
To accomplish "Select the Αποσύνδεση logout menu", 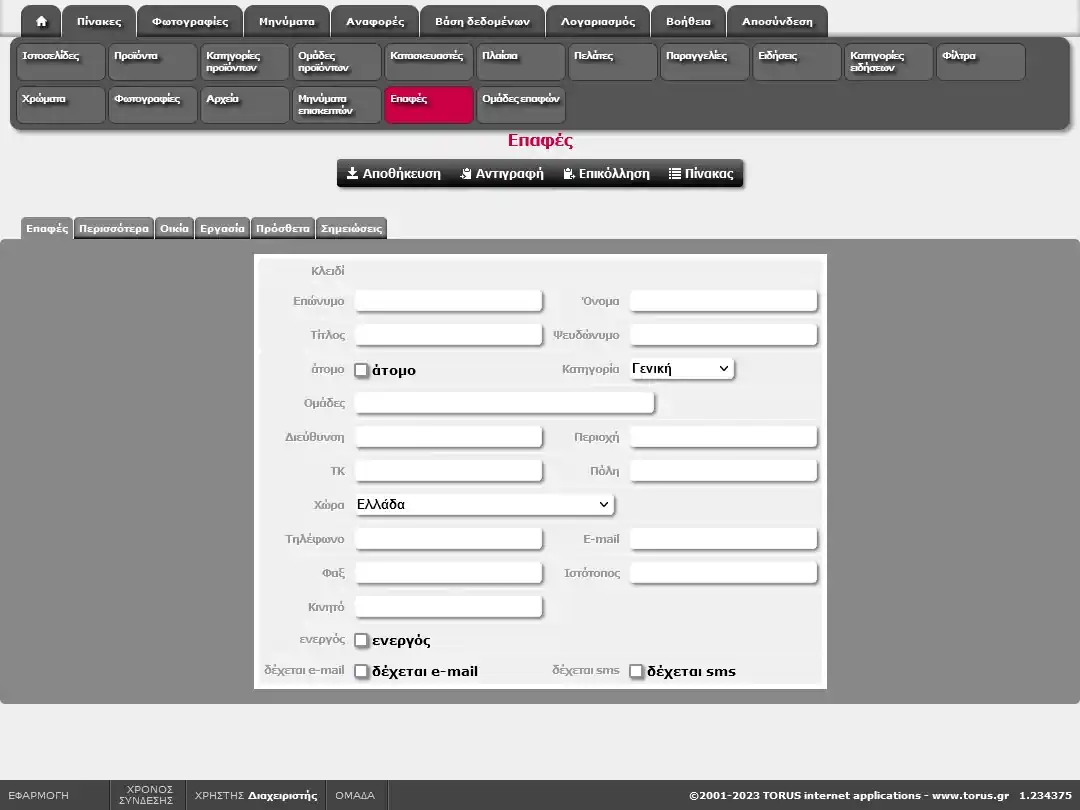I will (x=777, y=21).
